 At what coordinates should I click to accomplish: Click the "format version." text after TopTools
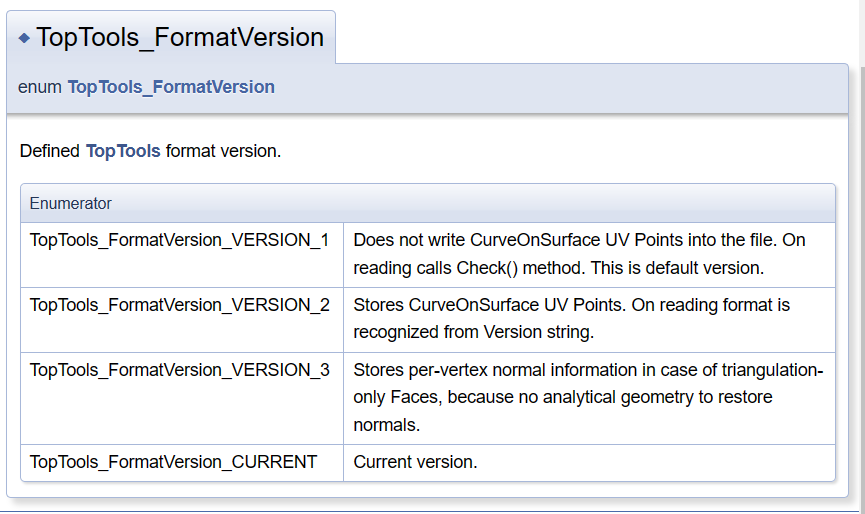[224, 152]
